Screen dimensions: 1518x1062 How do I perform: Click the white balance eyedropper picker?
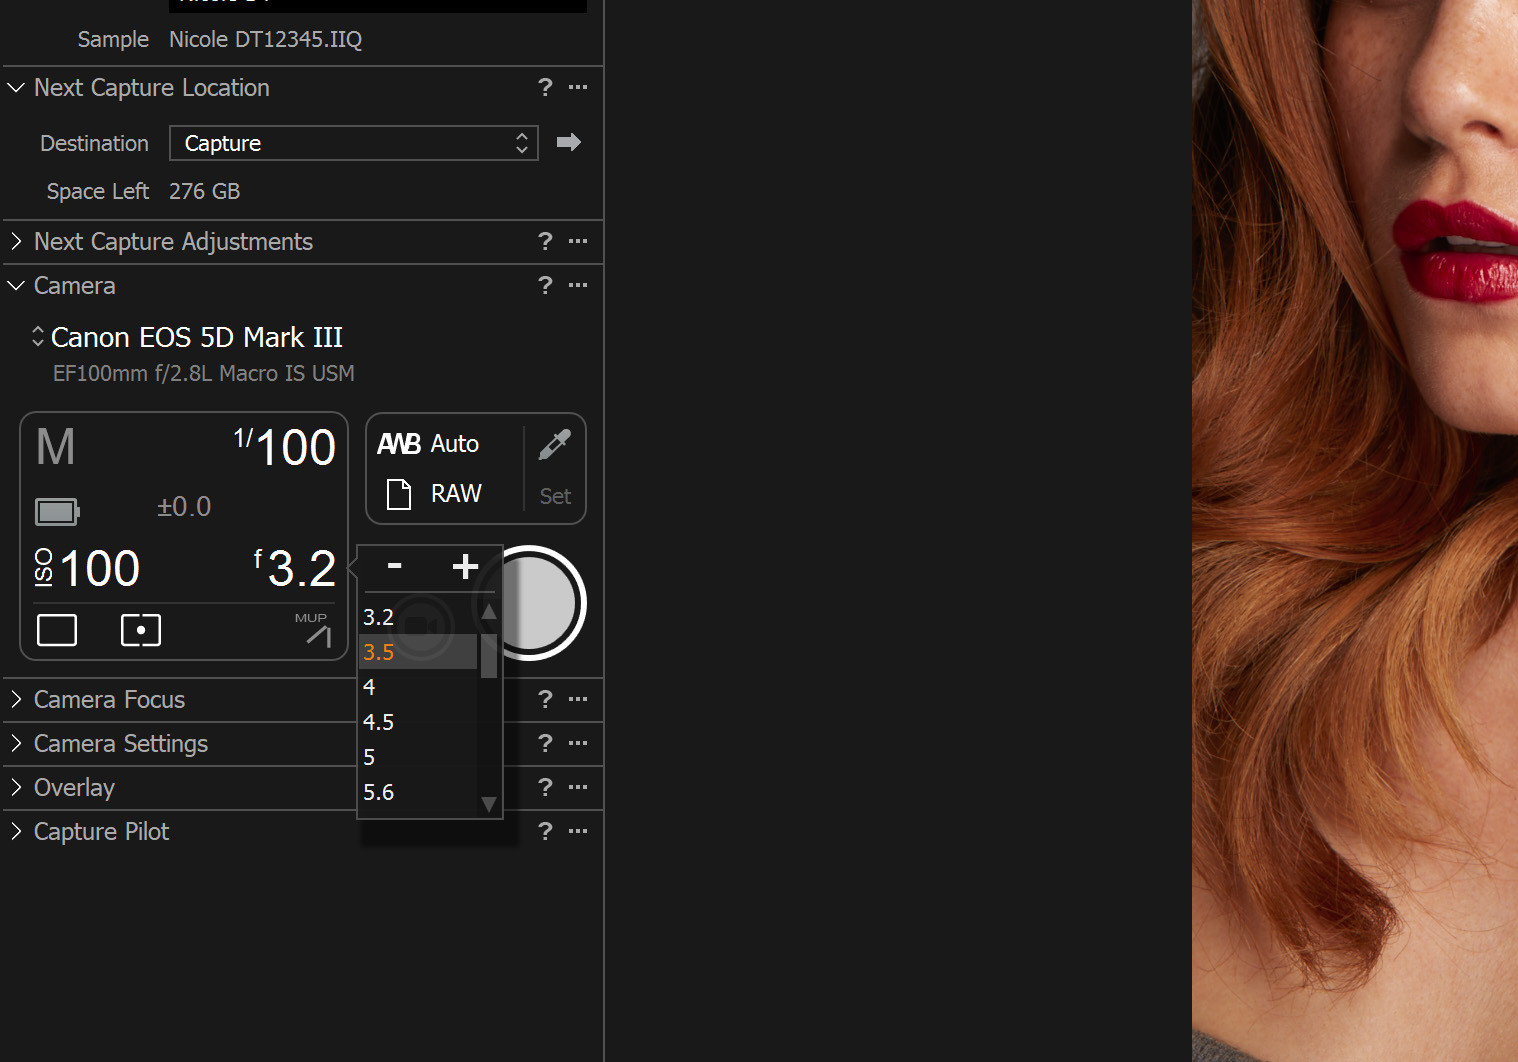tap(554, 445)
